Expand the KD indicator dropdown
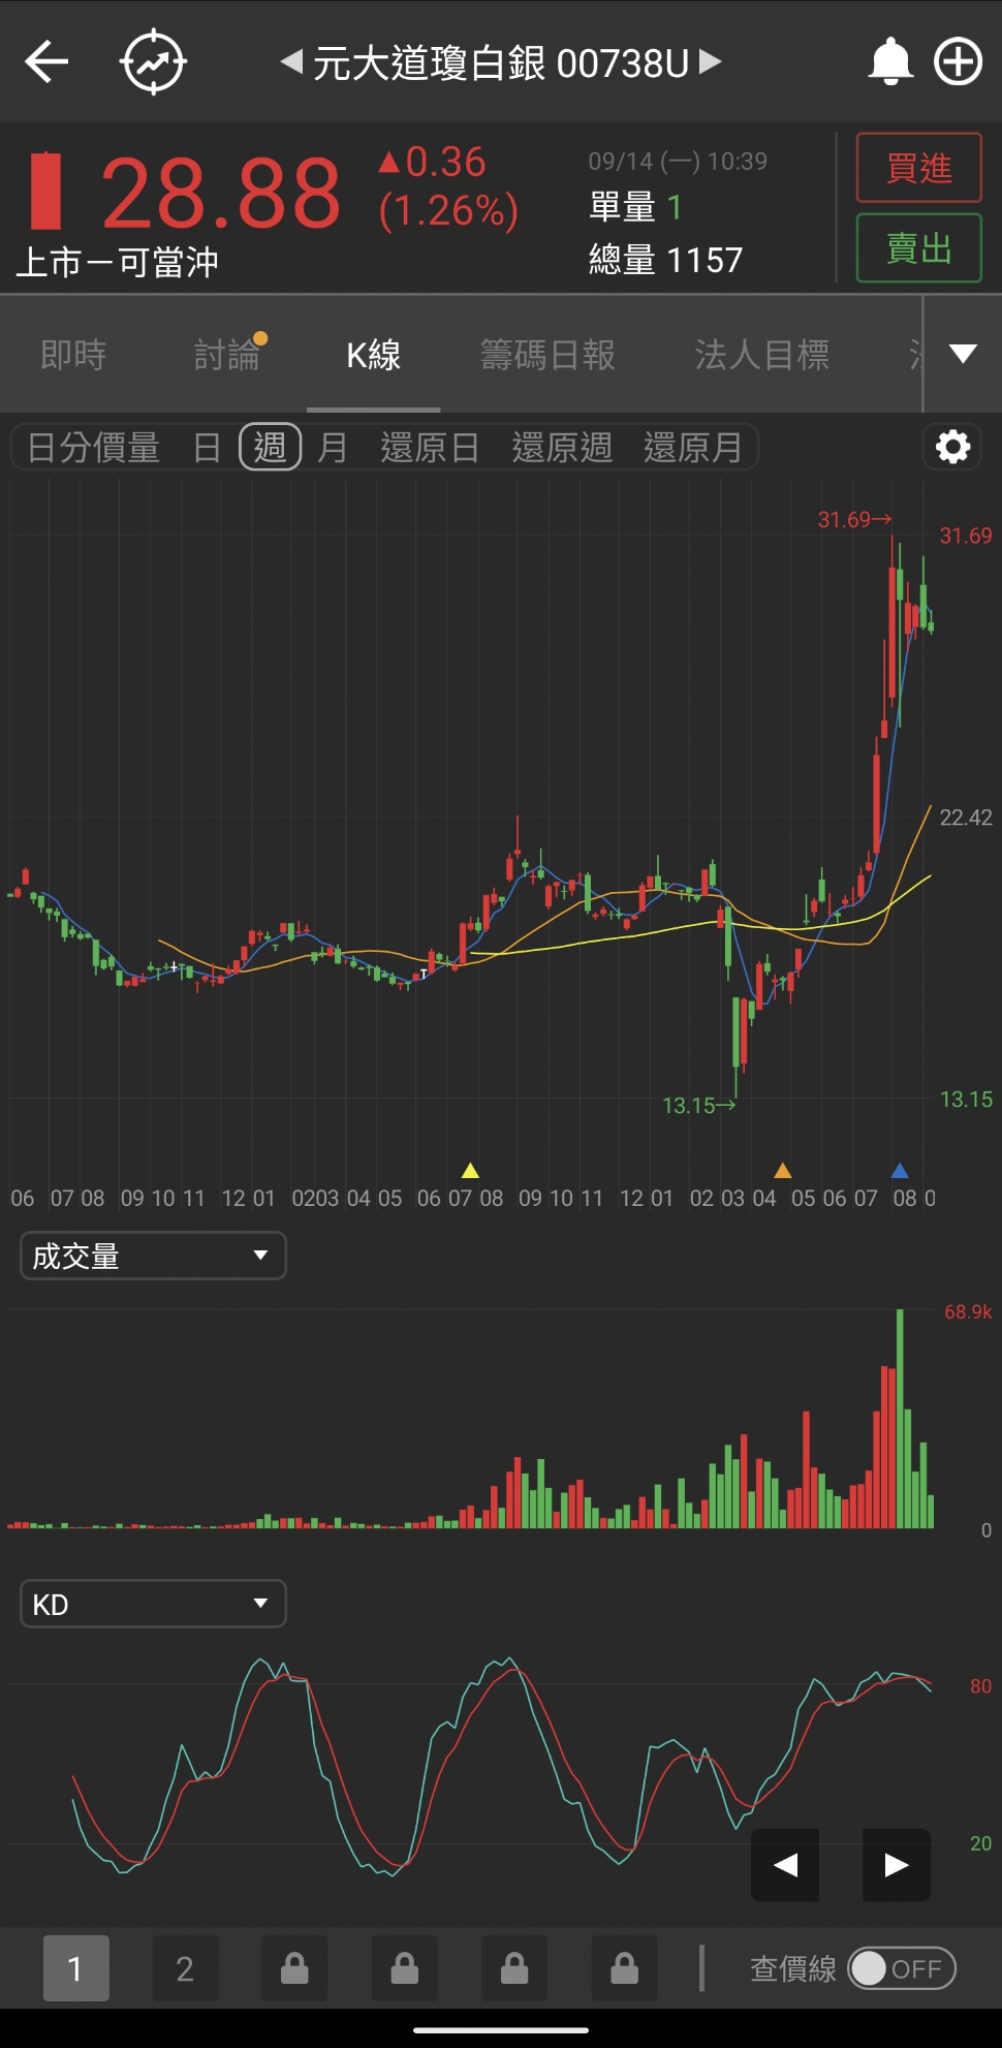 (153, 1604)
